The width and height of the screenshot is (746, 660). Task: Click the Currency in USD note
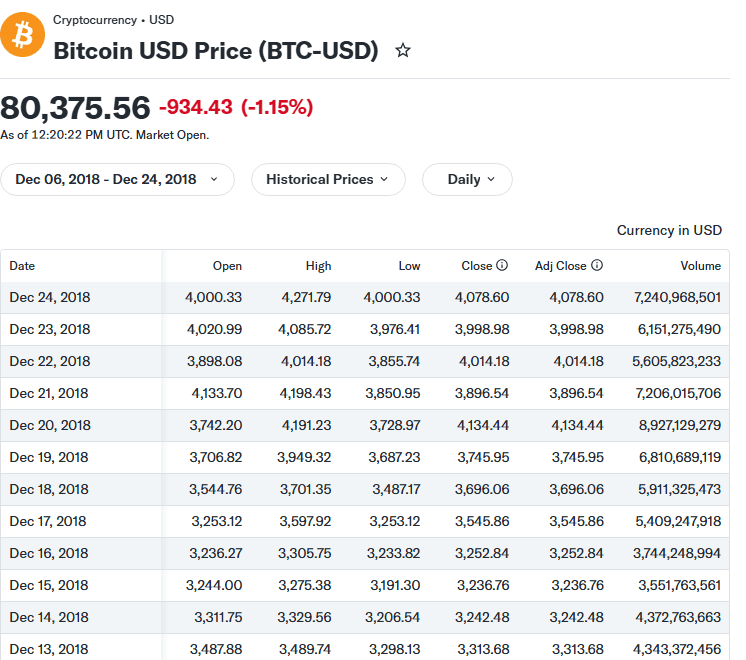tap(669, 230)
